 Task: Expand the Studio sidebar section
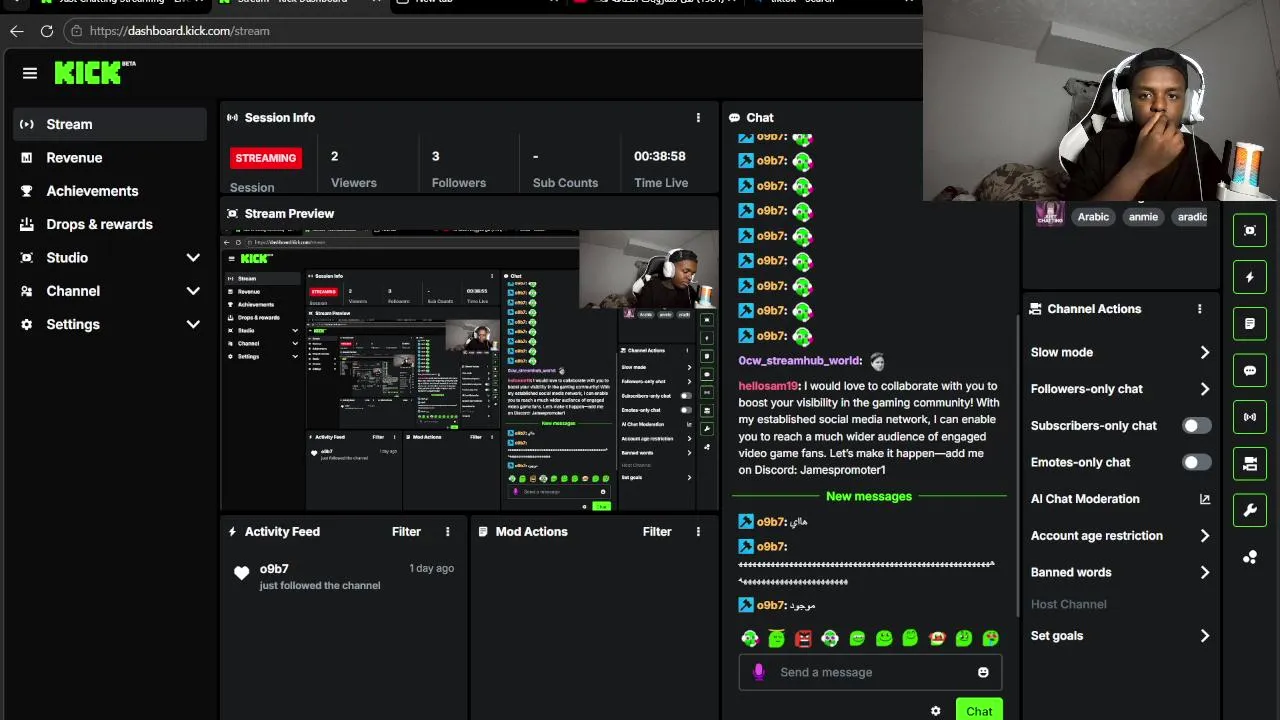[193, 258]
